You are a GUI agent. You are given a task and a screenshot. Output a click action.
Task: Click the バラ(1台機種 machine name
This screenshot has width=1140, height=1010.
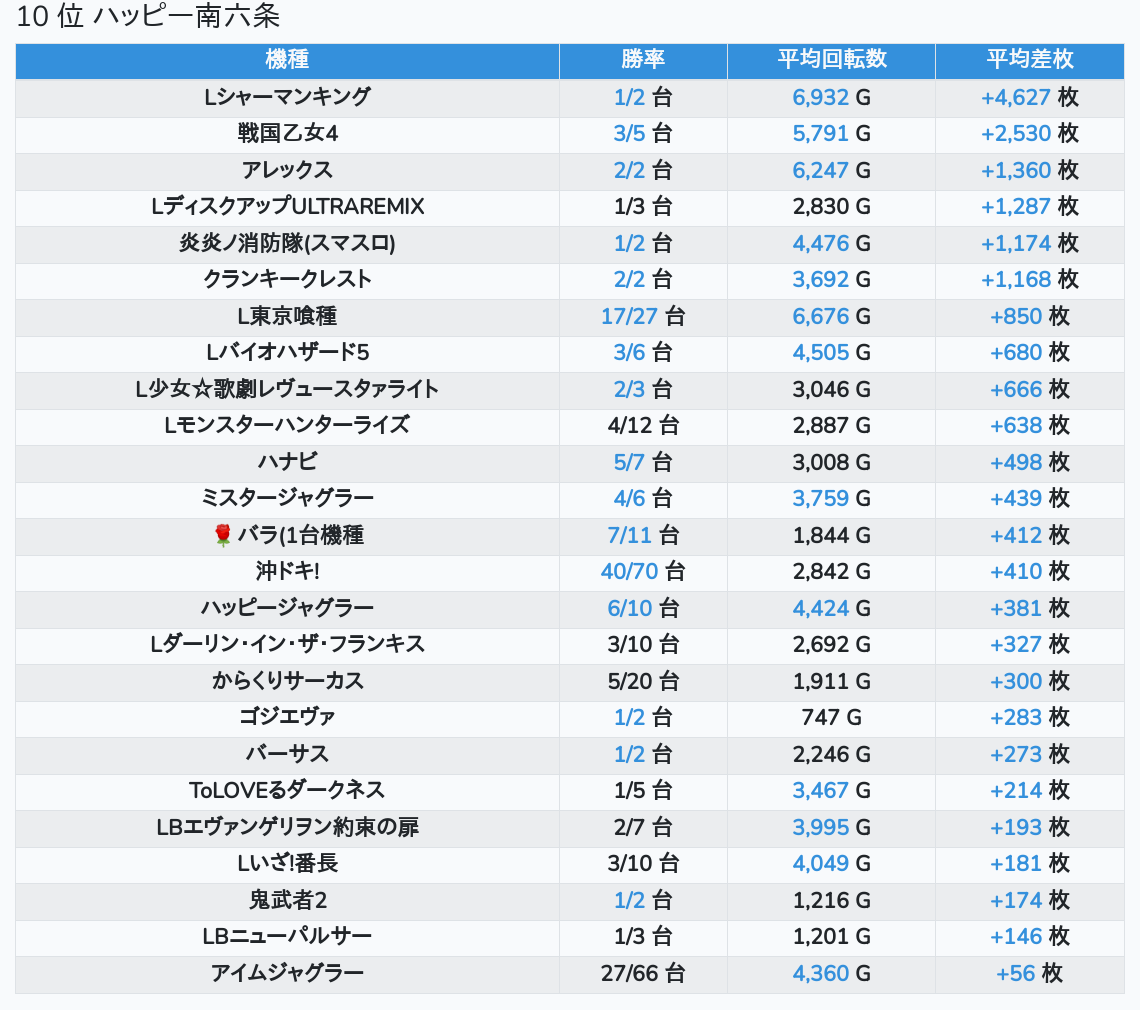(300, 535)
